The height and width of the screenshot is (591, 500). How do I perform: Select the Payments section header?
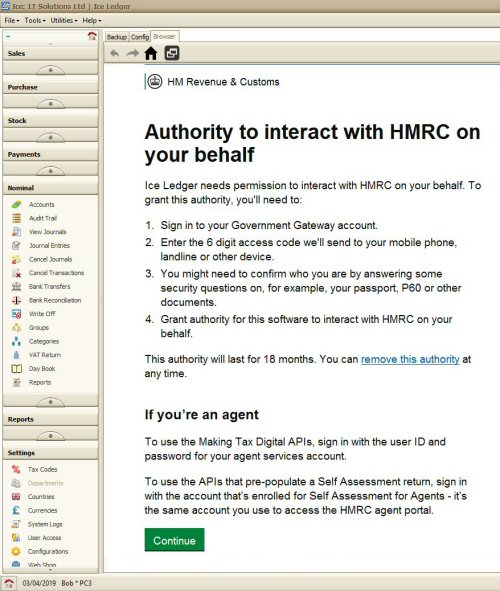50,155
